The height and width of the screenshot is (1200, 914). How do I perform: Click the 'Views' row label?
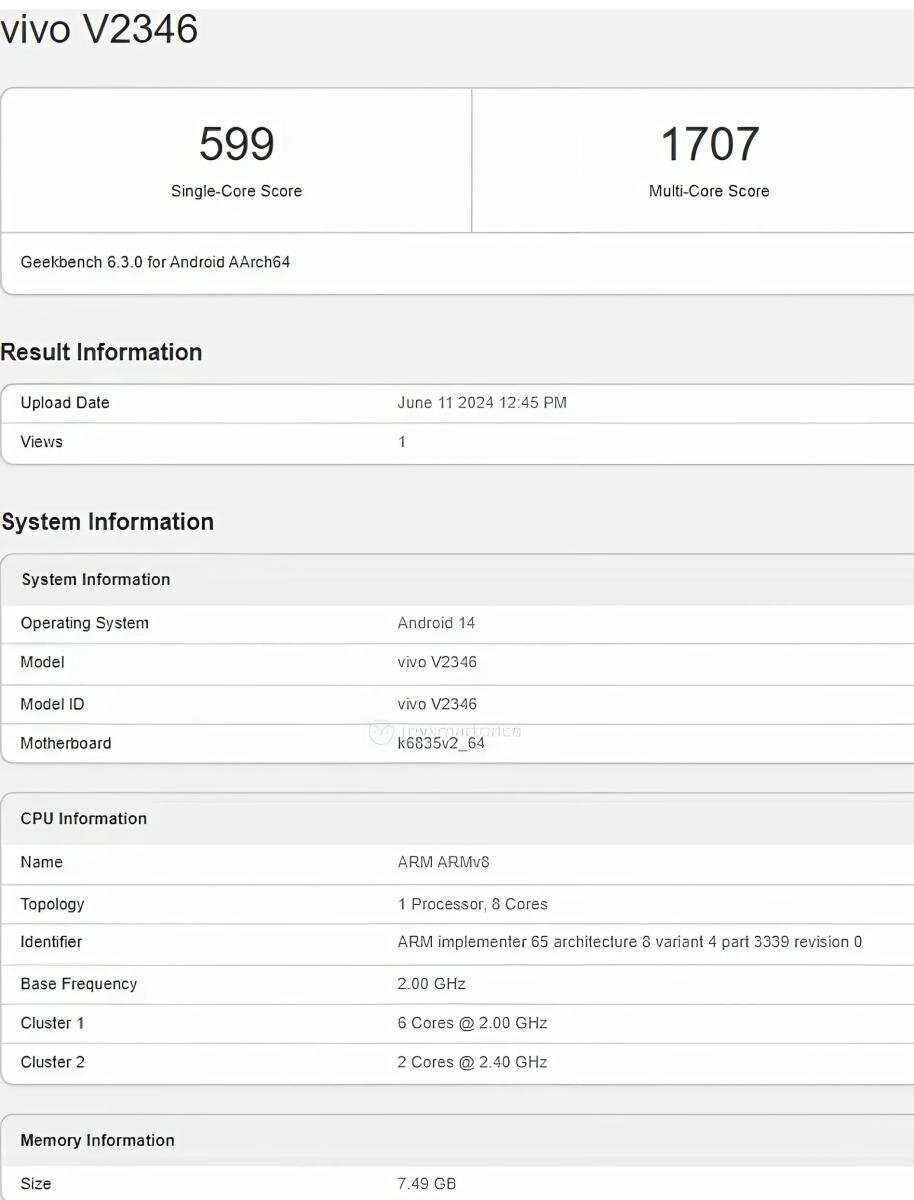(42, 442)
